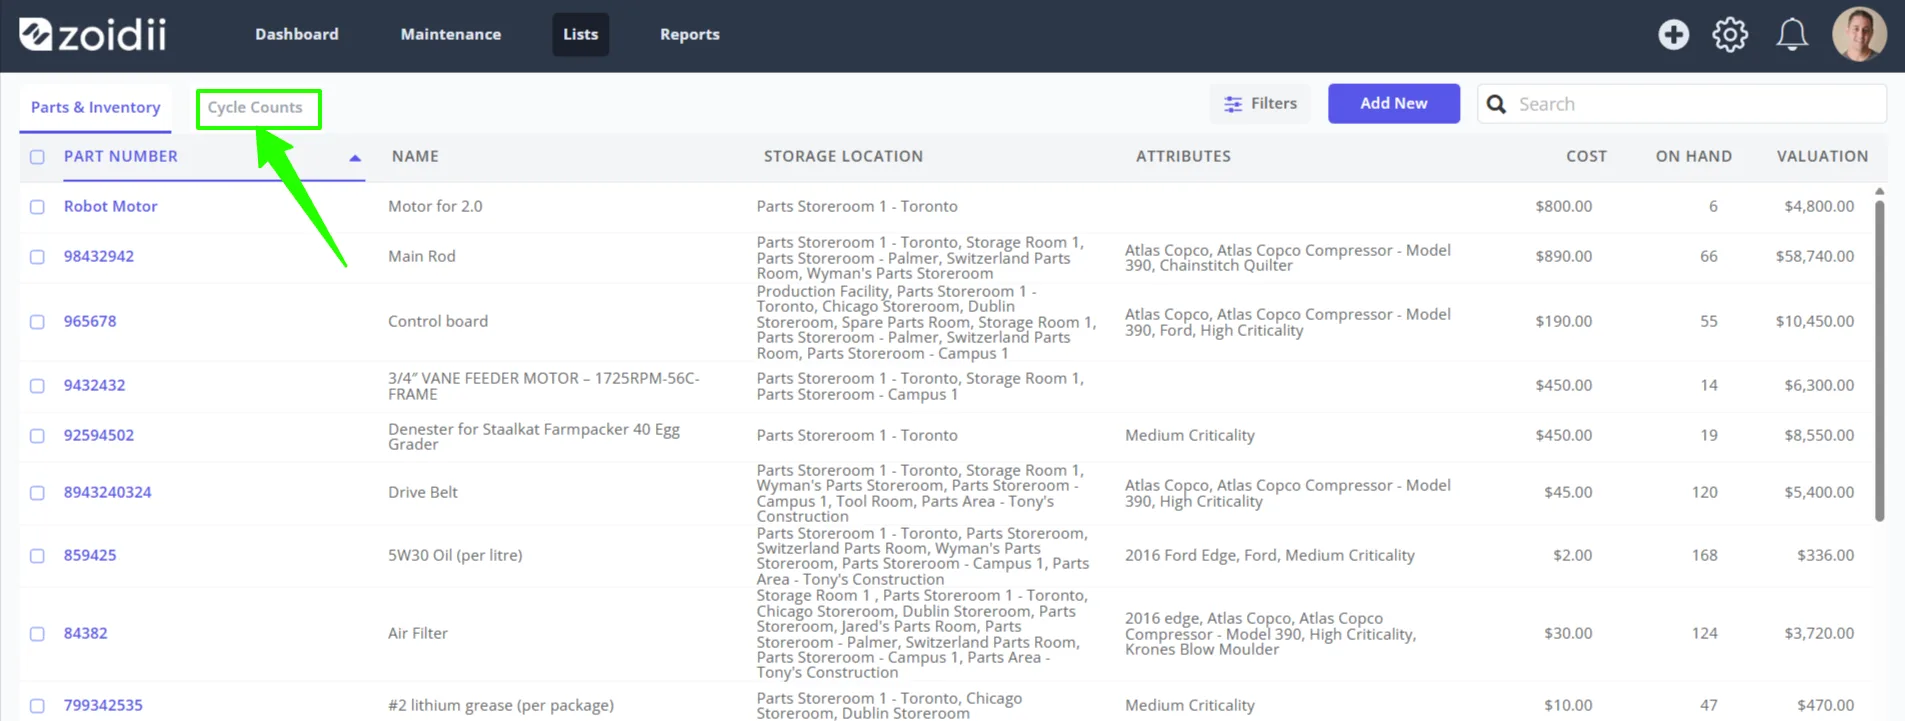Check the 965678 row checkbox
Viewport: 1905px width, 721px height.
point(37,322)
